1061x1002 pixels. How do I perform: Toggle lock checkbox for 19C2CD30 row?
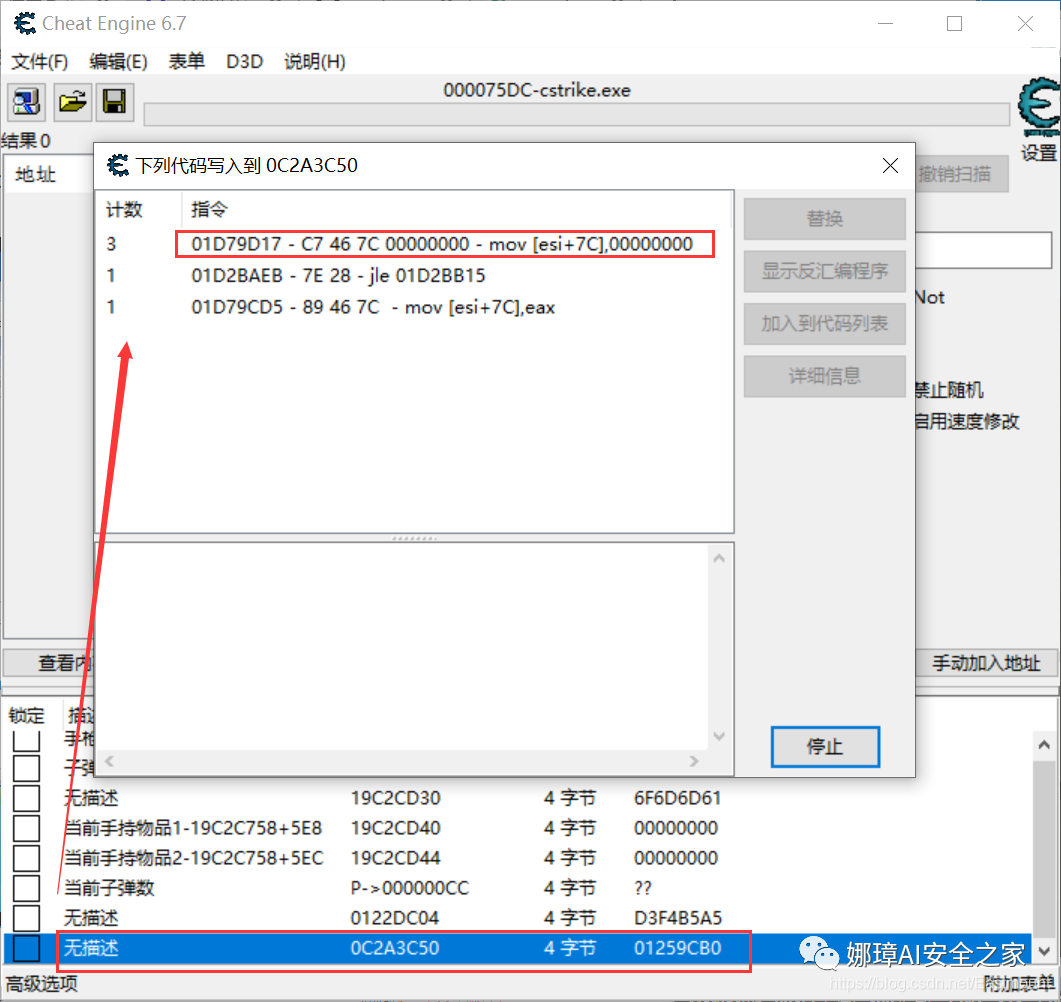tap(26, 798)
